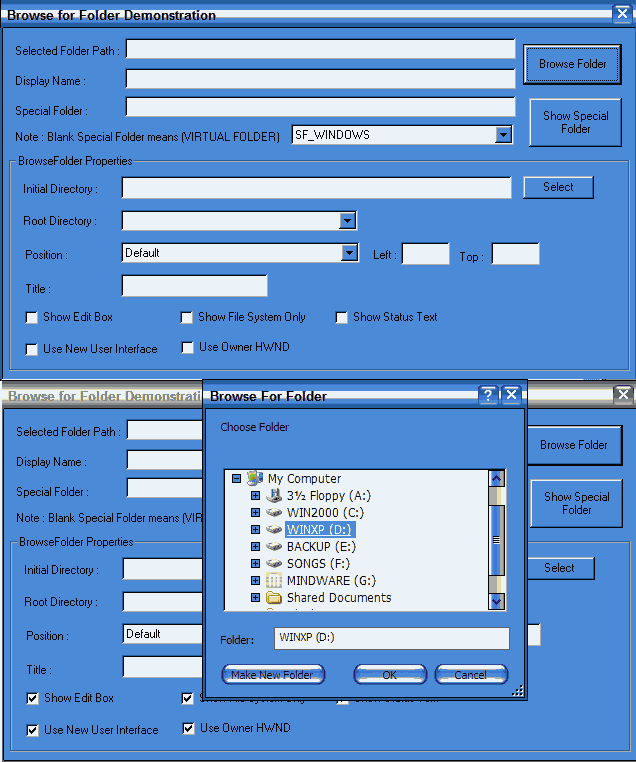Click the Shared Documents folder icon
This screenshot has width=636, height=762.
[x=274, y=598]
